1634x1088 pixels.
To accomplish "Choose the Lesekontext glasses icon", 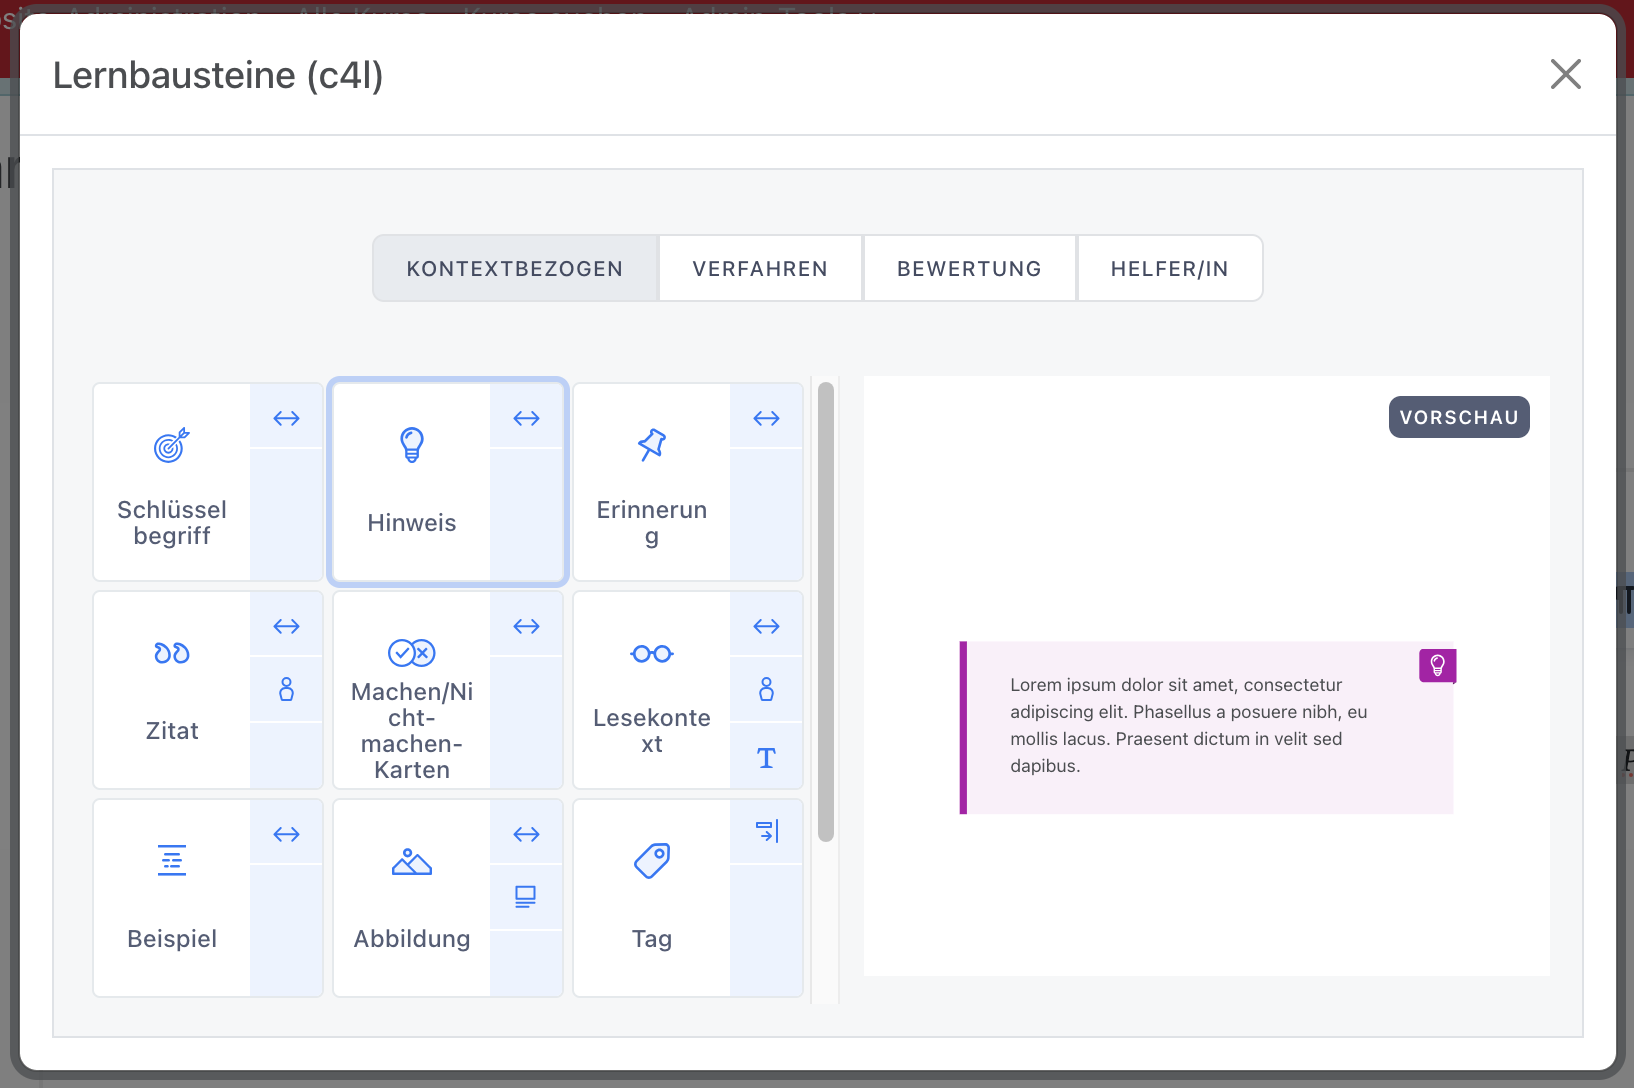I will 651,654.
